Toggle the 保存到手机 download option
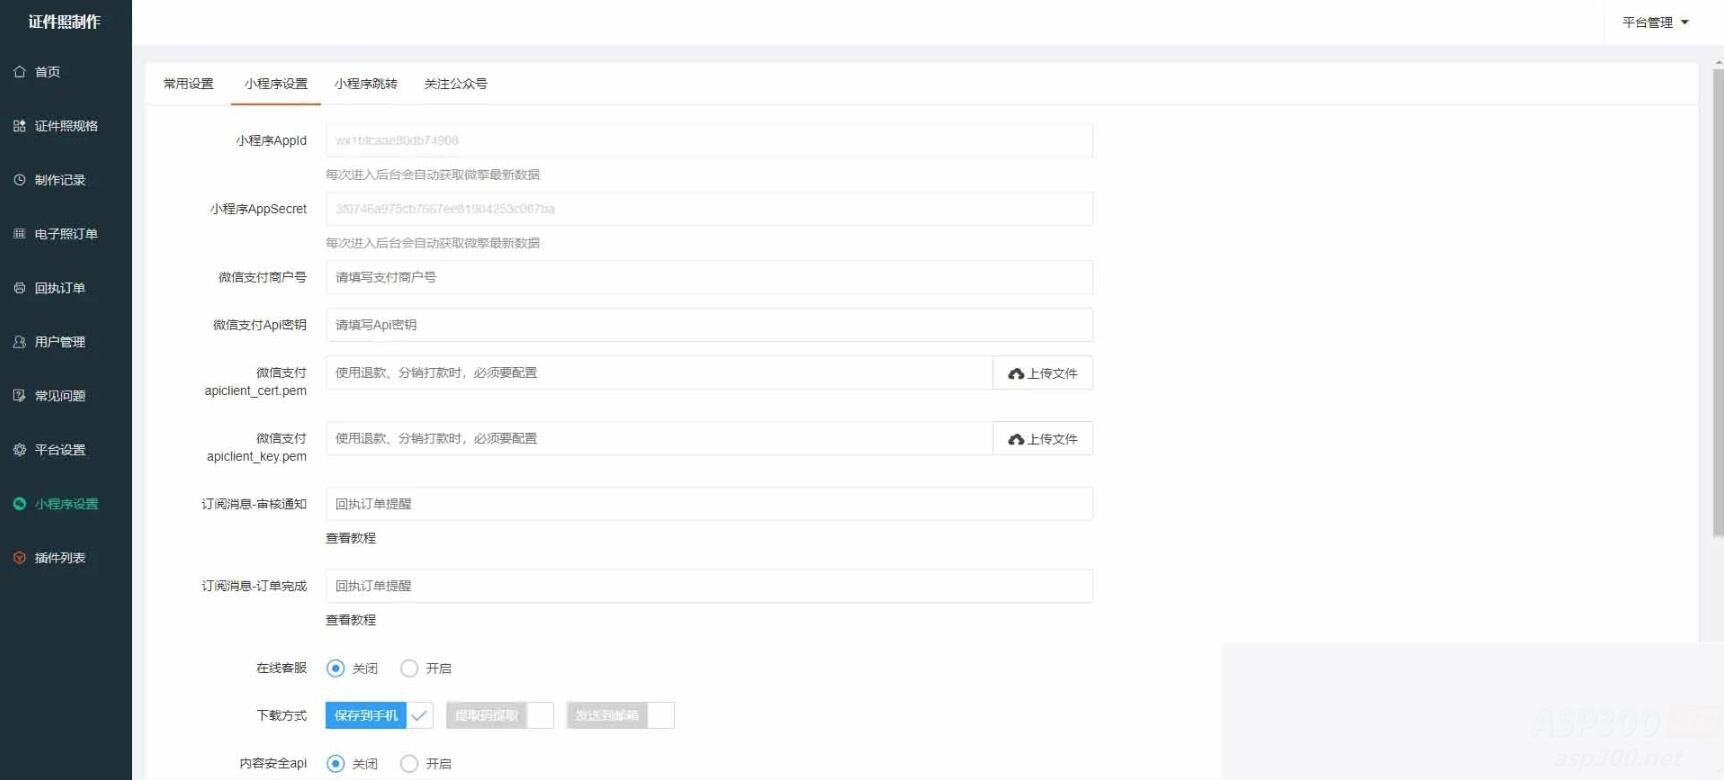The height and width of the screenshot is (780, 1724). click(x=379, y=716)
